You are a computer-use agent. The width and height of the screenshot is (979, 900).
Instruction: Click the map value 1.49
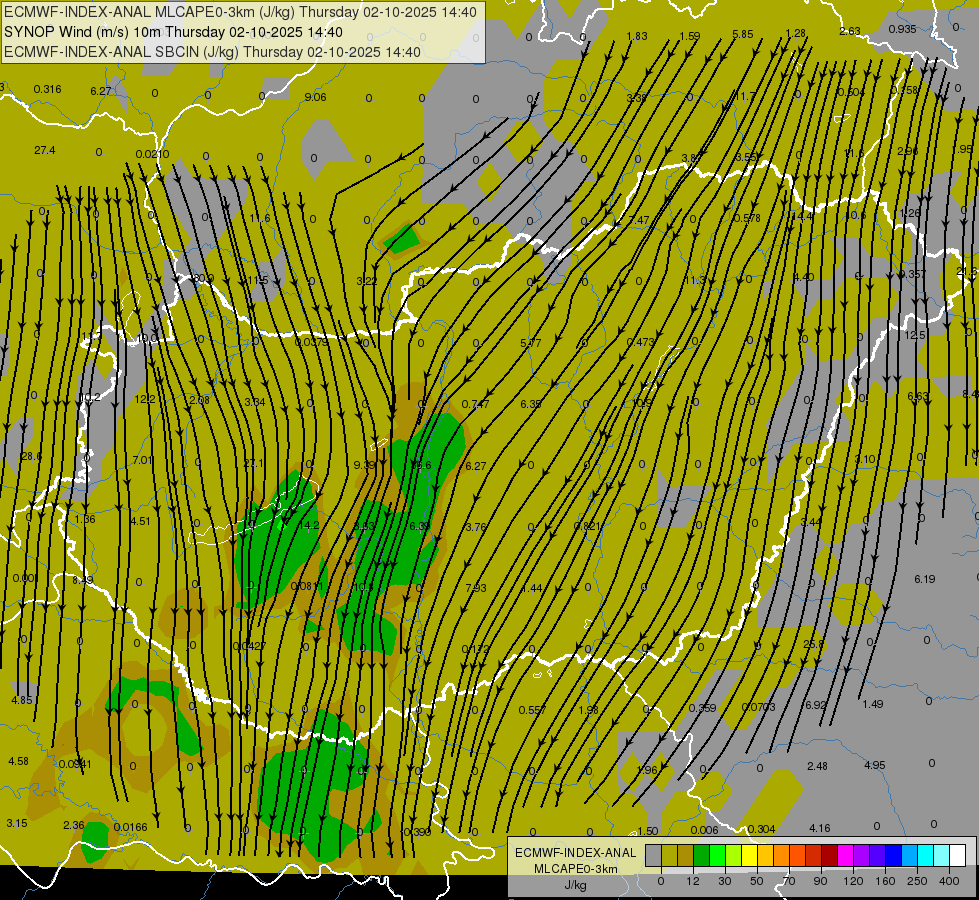click(x=872, y=704)
